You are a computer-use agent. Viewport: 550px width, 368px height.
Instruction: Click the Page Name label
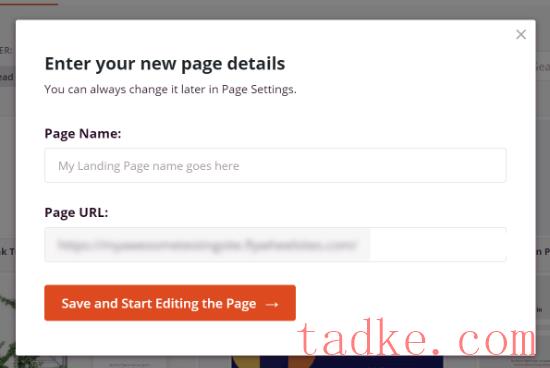pos(83,134)
